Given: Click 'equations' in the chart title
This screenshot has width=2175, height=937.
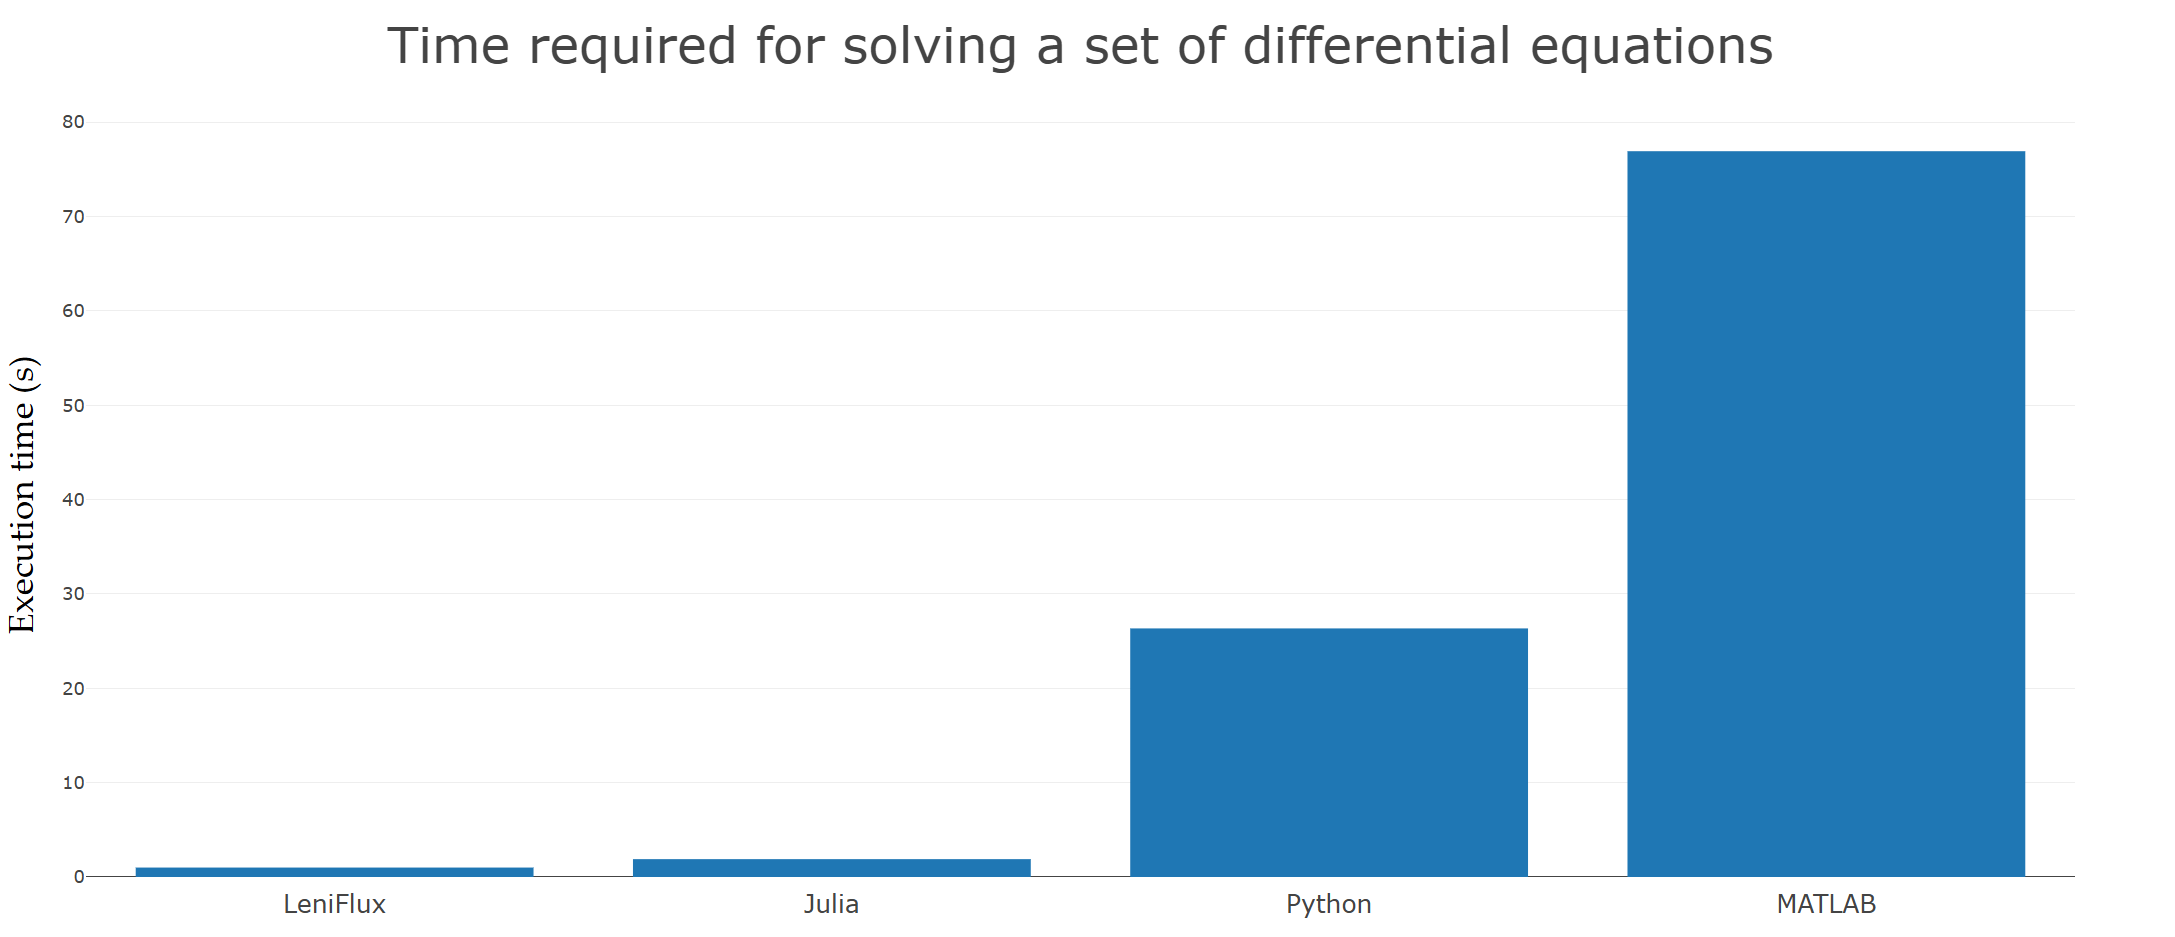Looking at the screenshot, I should pyautogui.click(x=1651, y=47).
